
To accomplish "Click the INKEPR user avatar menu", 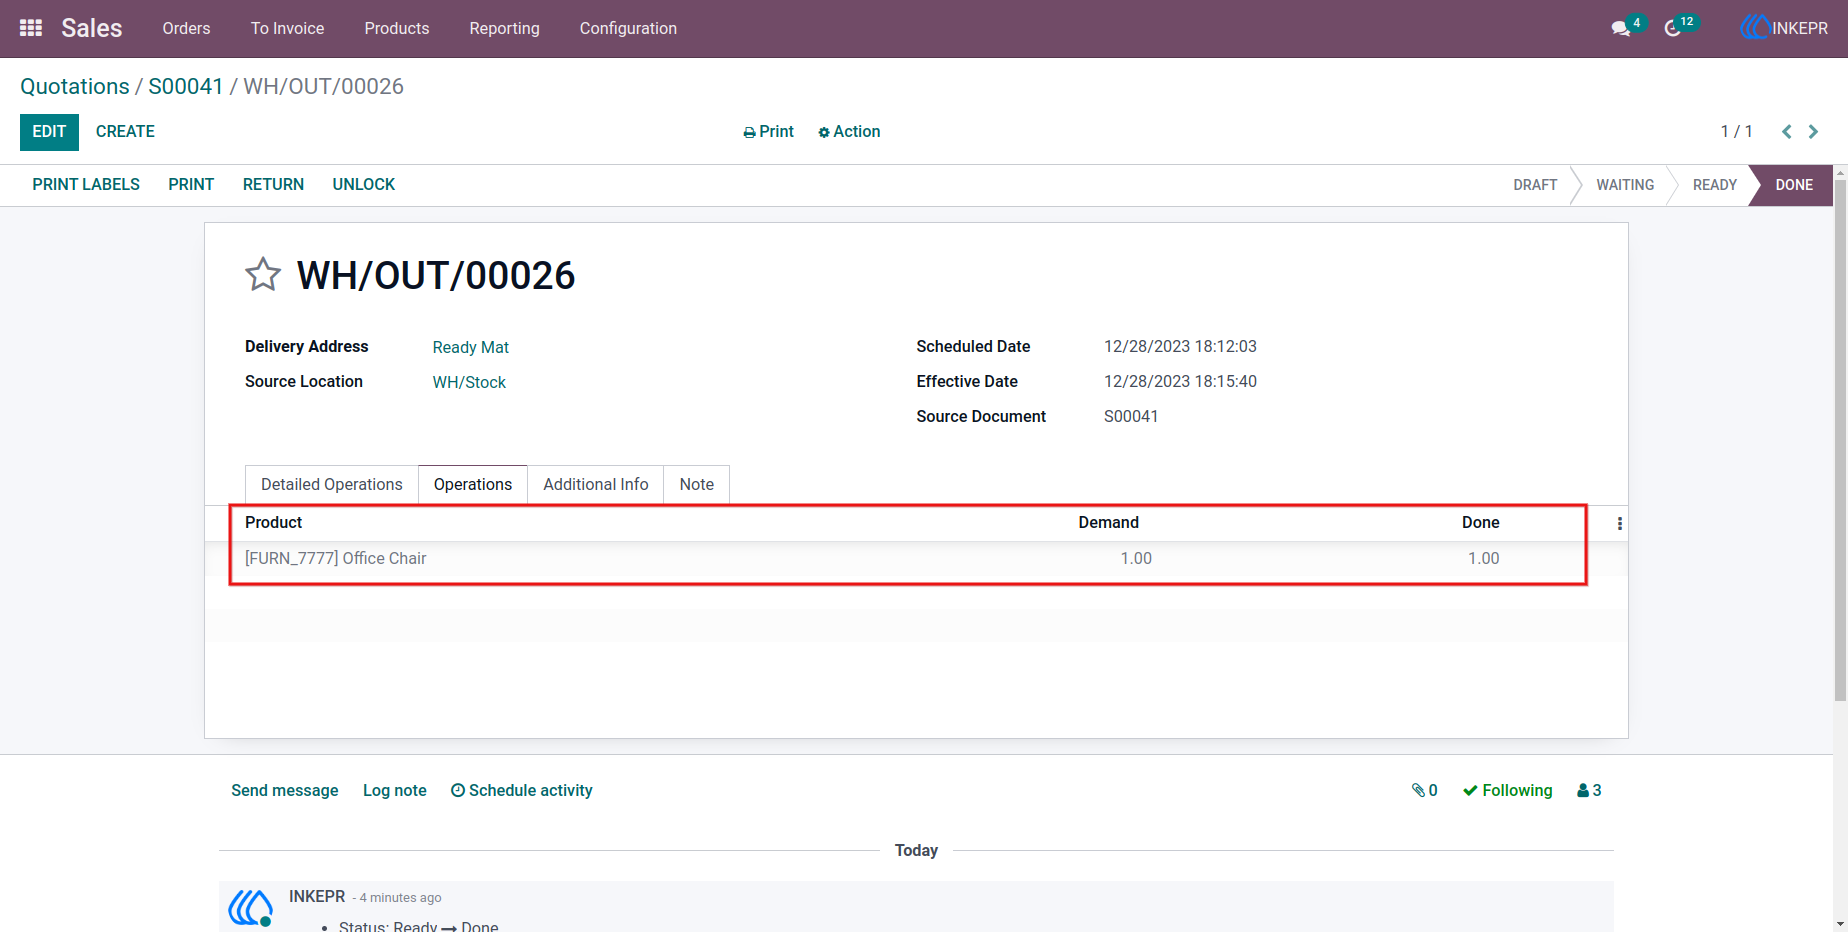I will (1784, 28).
